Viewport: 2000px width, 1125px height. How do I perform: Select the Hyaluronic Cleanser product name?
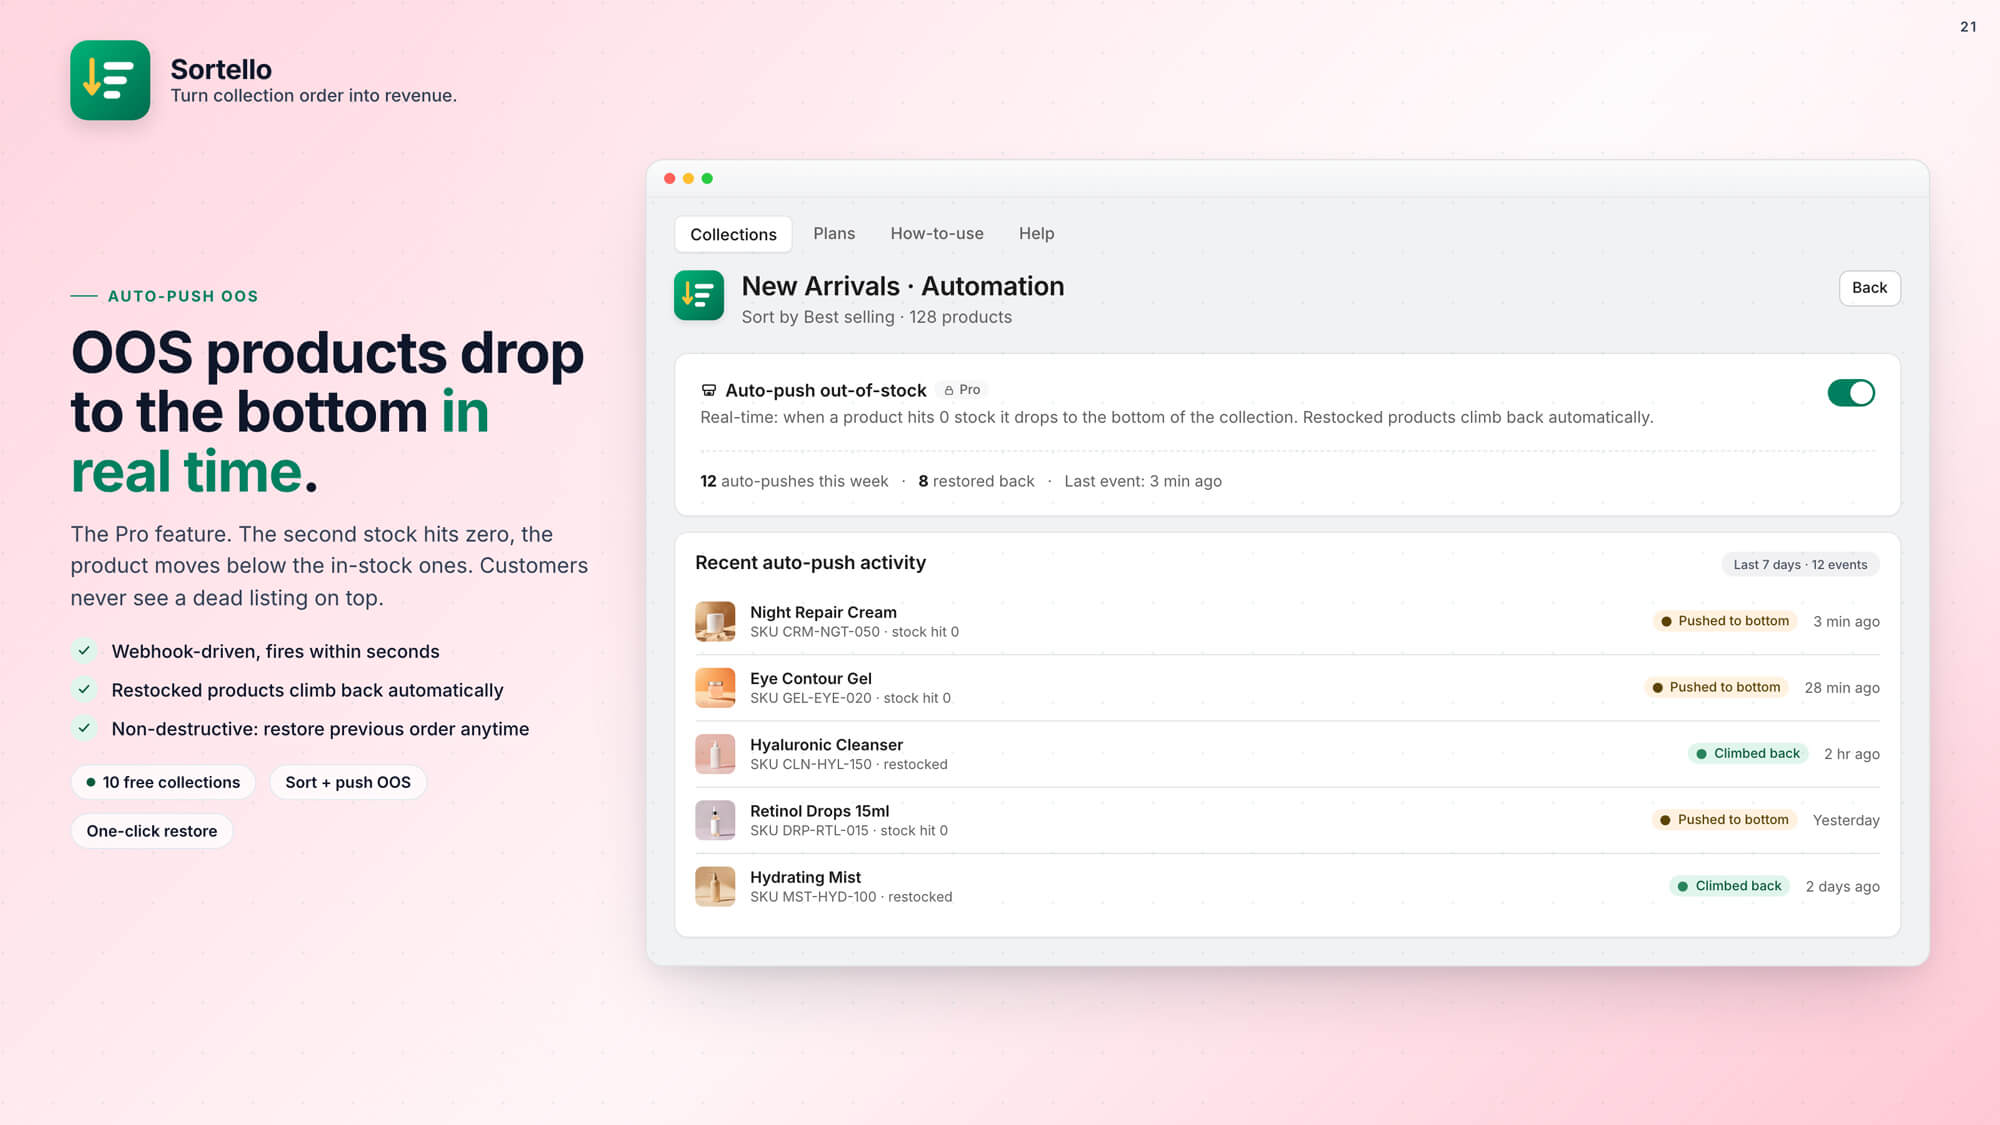tap(826, 745)
